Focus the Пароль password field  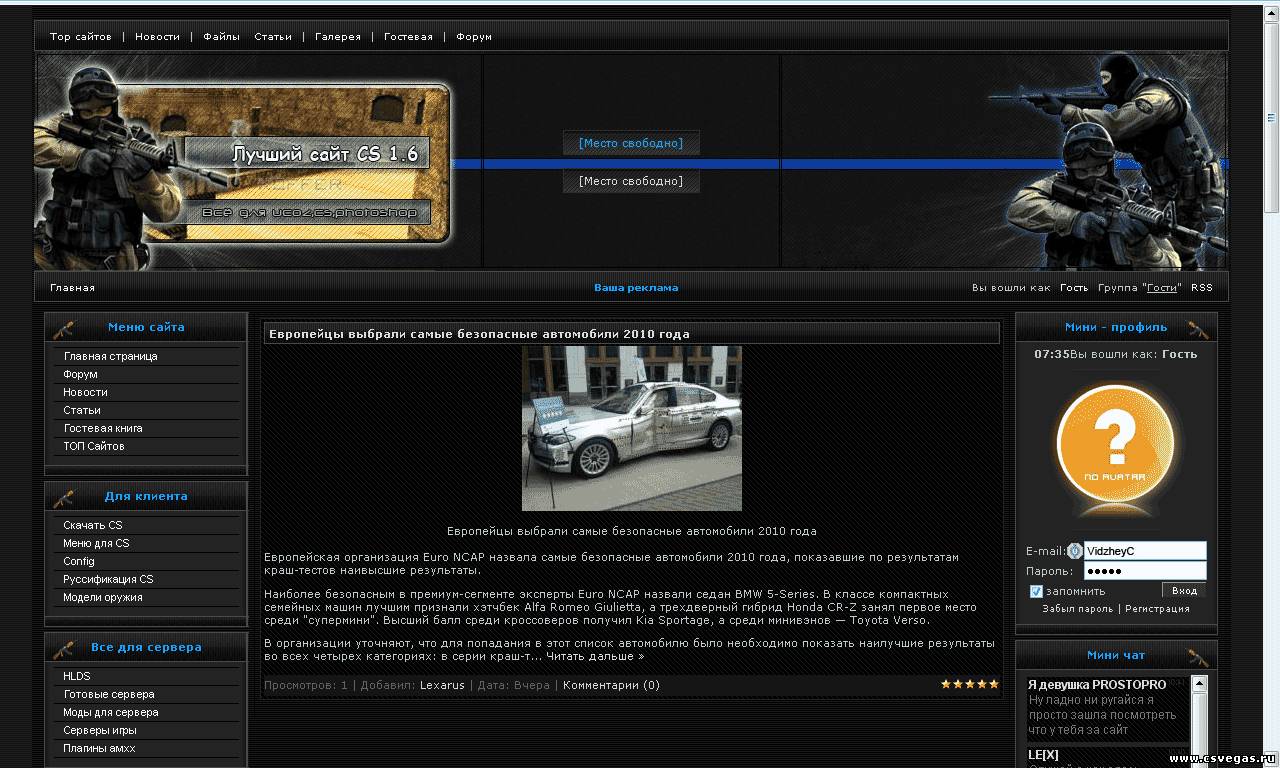click(1145, 571)
